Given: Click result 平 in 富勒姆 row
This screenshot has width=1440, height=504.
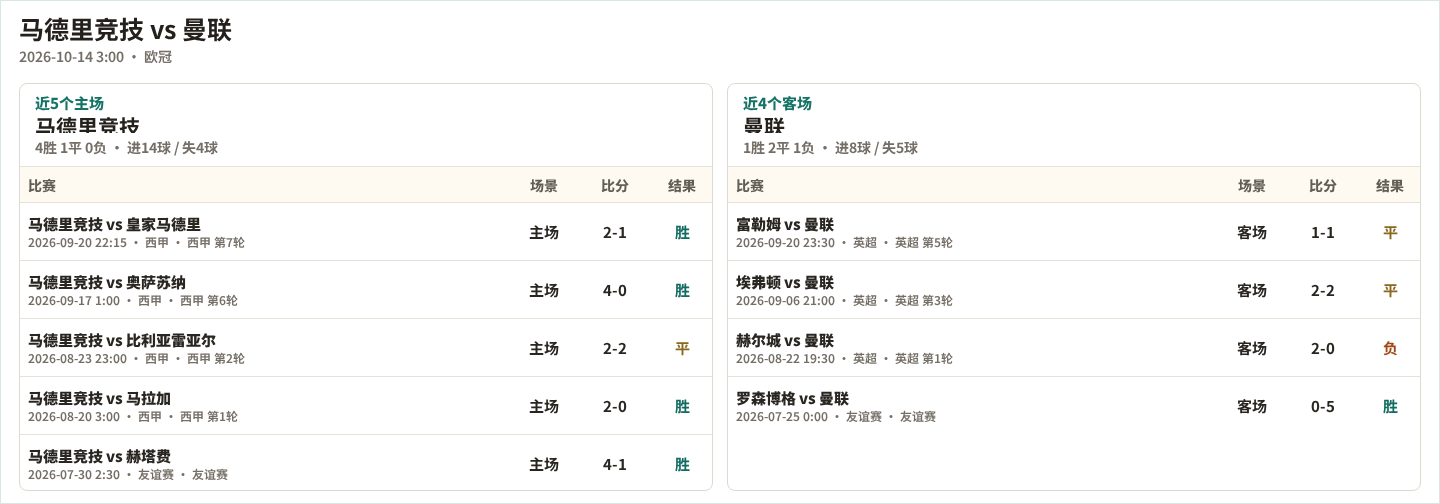Looking at the screenshot, I should pyautogui.click(x=1390, y=232).
